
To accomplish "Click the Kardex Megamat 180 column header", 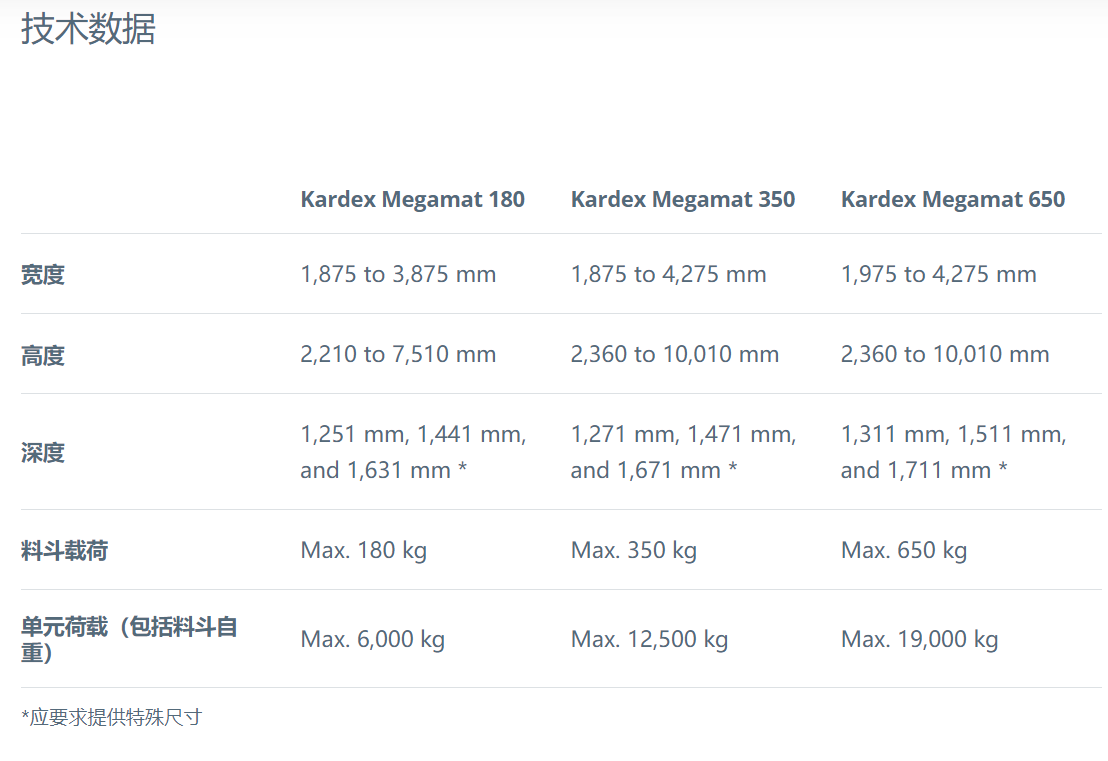I will coord(412,199).
